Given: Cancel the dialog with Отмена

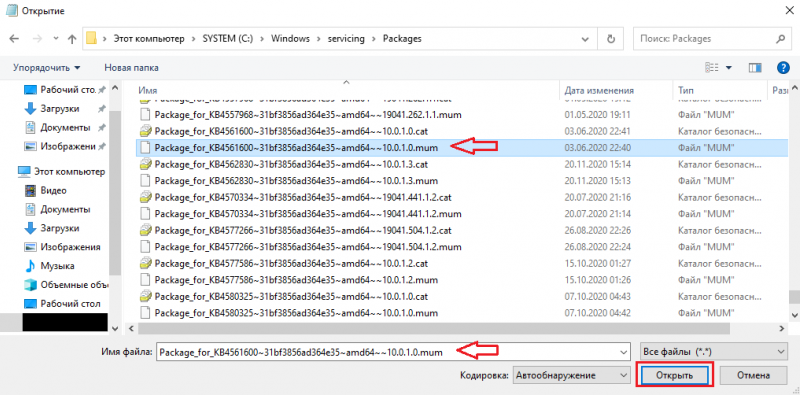Looking at the screenshot, I should pos(753,376).
